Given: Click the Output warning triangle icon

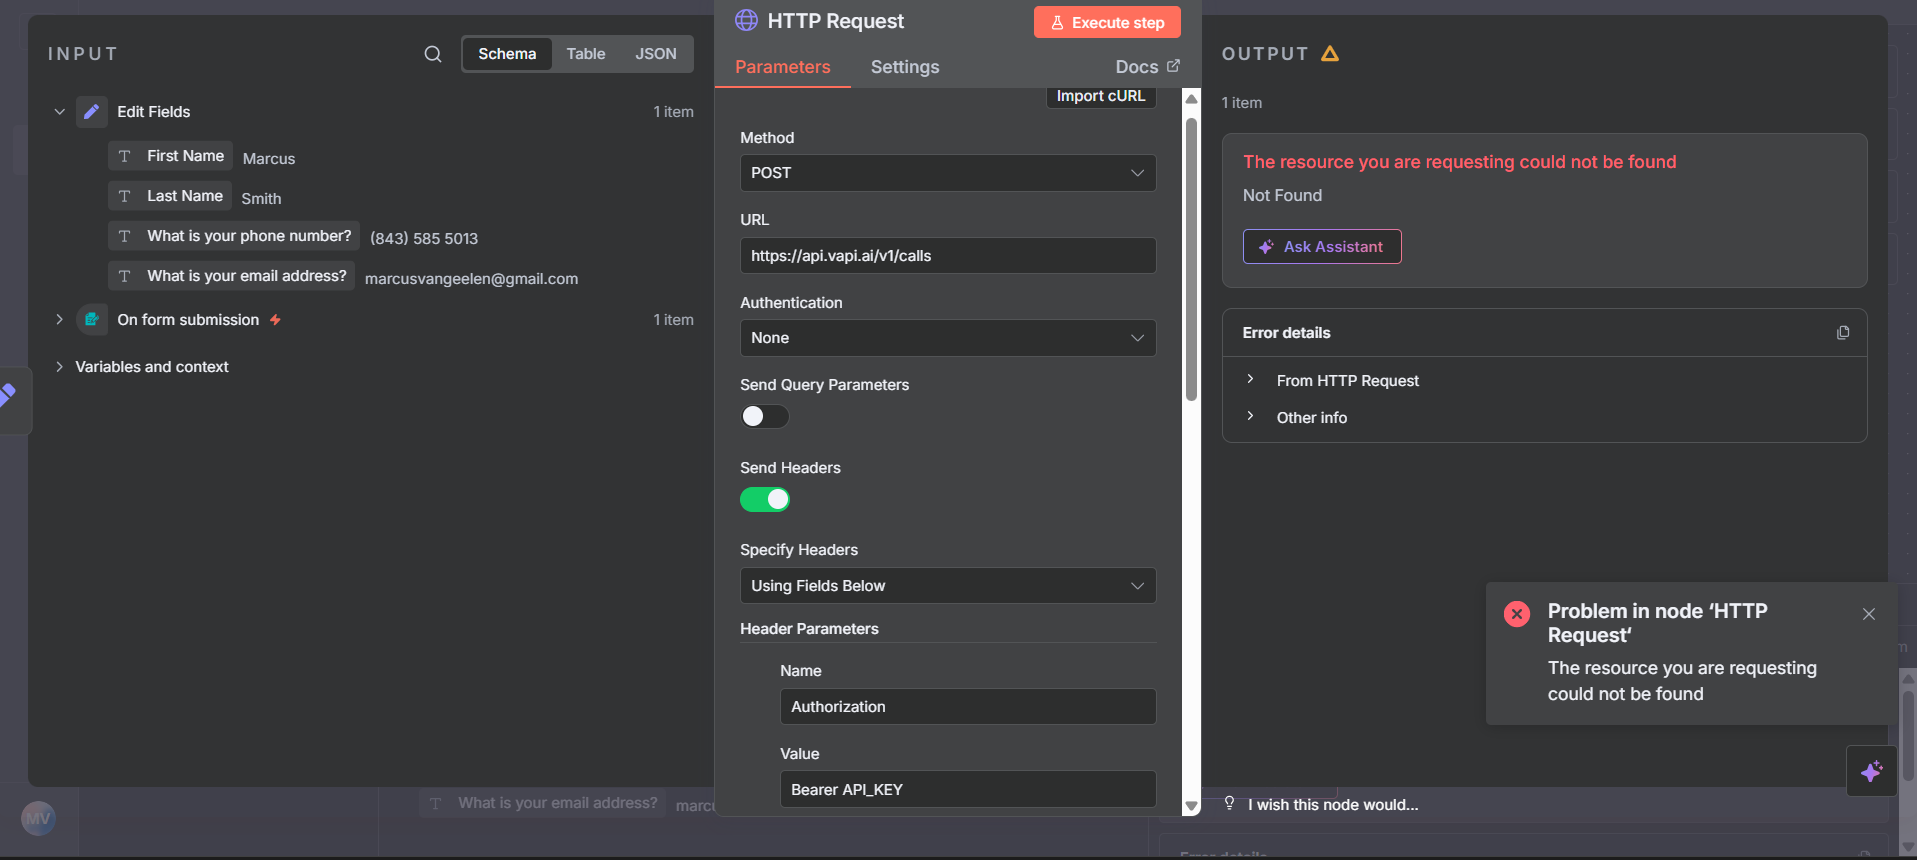Looking at the screenshot, I should 1329,54.
